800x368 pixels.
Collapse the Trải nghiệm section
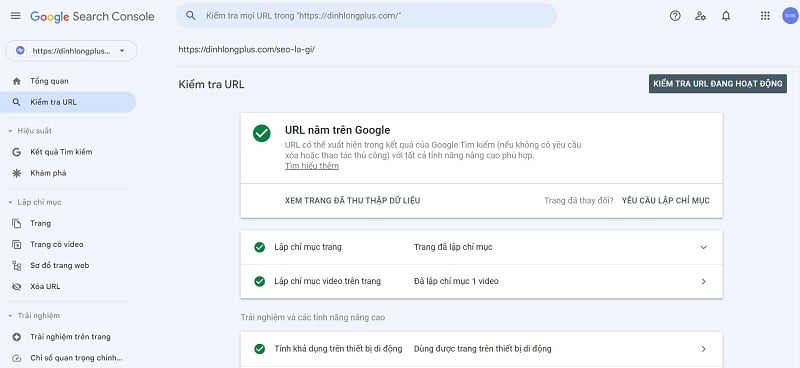pyautogui.click(x=10, y=316)
